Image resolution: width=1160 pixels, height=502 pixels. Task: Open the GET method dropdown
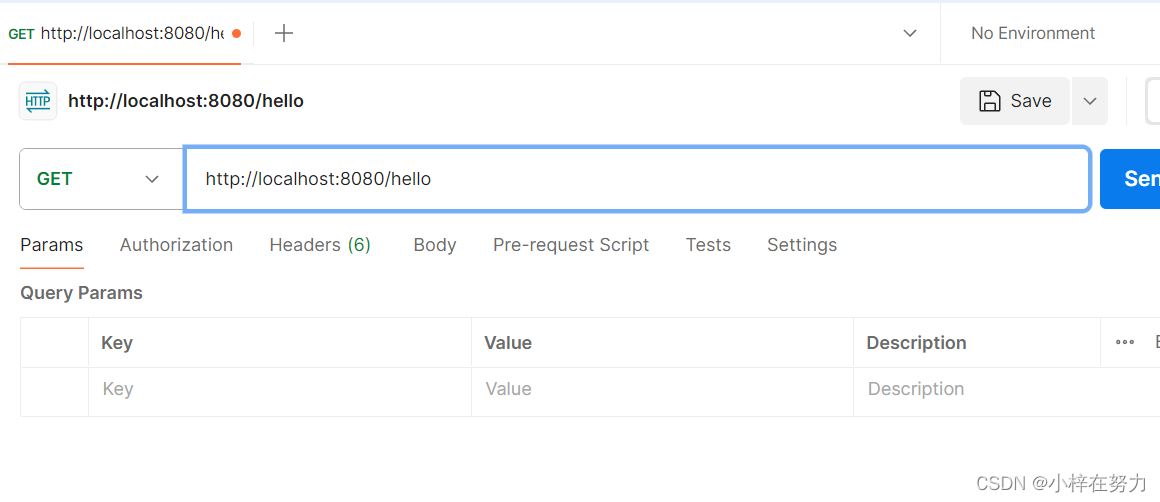pos(100,179)
